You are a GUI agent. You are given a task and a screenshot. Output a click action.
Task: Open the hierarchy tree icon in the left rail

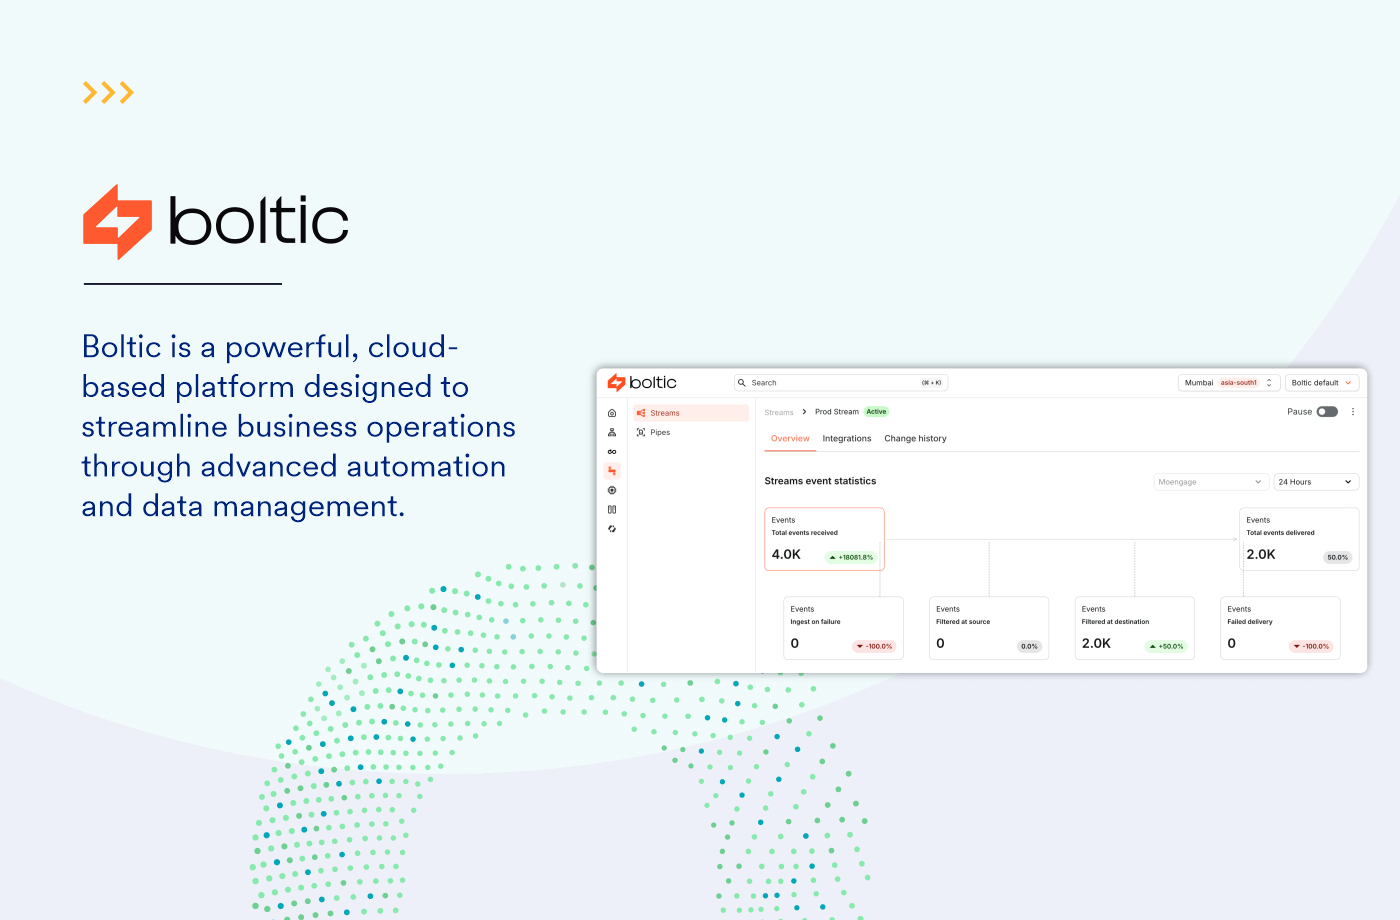(x=612, y=432)
